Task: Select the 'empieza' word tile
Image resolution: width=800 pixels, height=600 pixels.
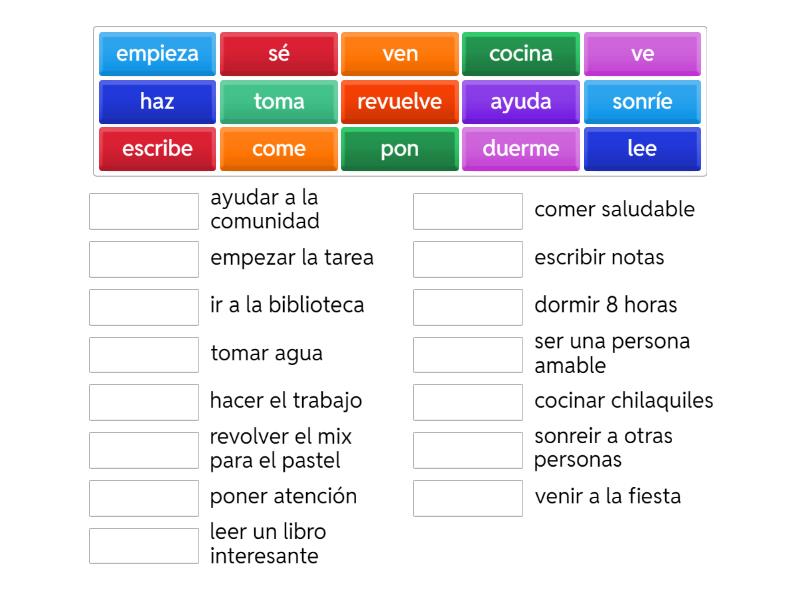Action: tap(157, 54)
